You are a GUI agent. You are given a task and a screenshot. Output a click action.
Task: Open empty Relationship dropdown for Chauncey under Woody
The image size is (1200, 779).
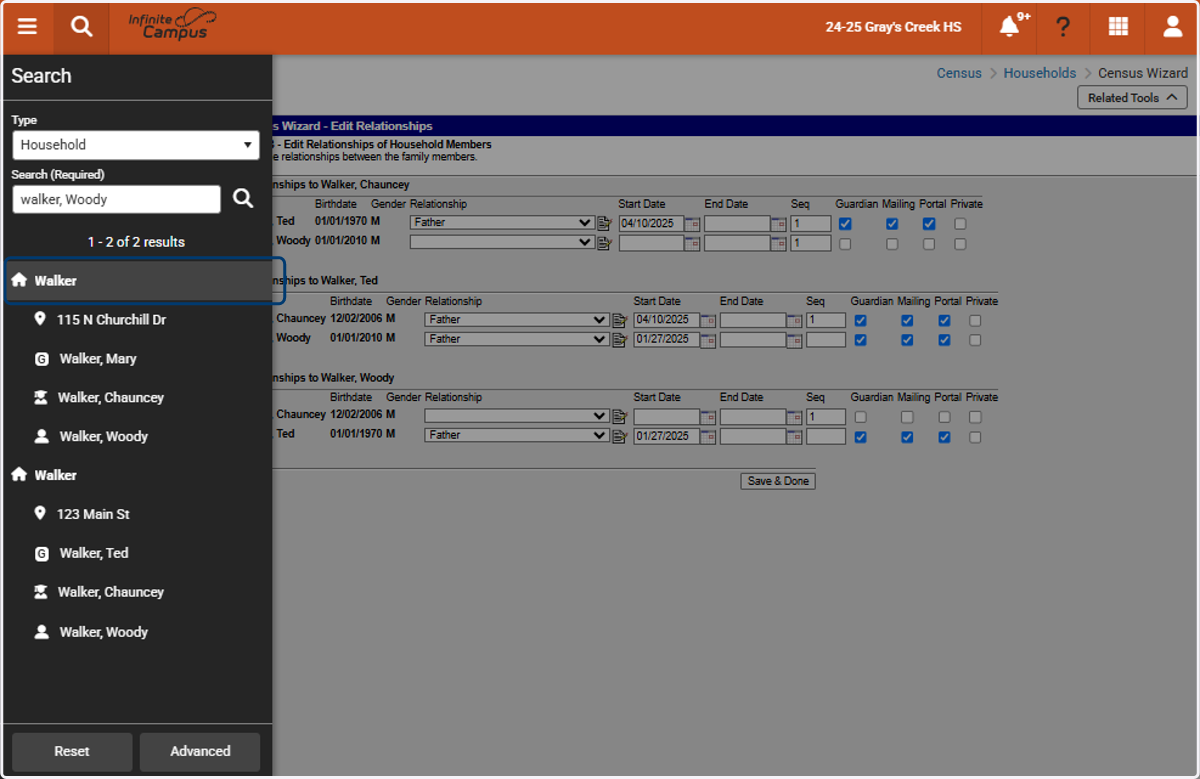517,416
